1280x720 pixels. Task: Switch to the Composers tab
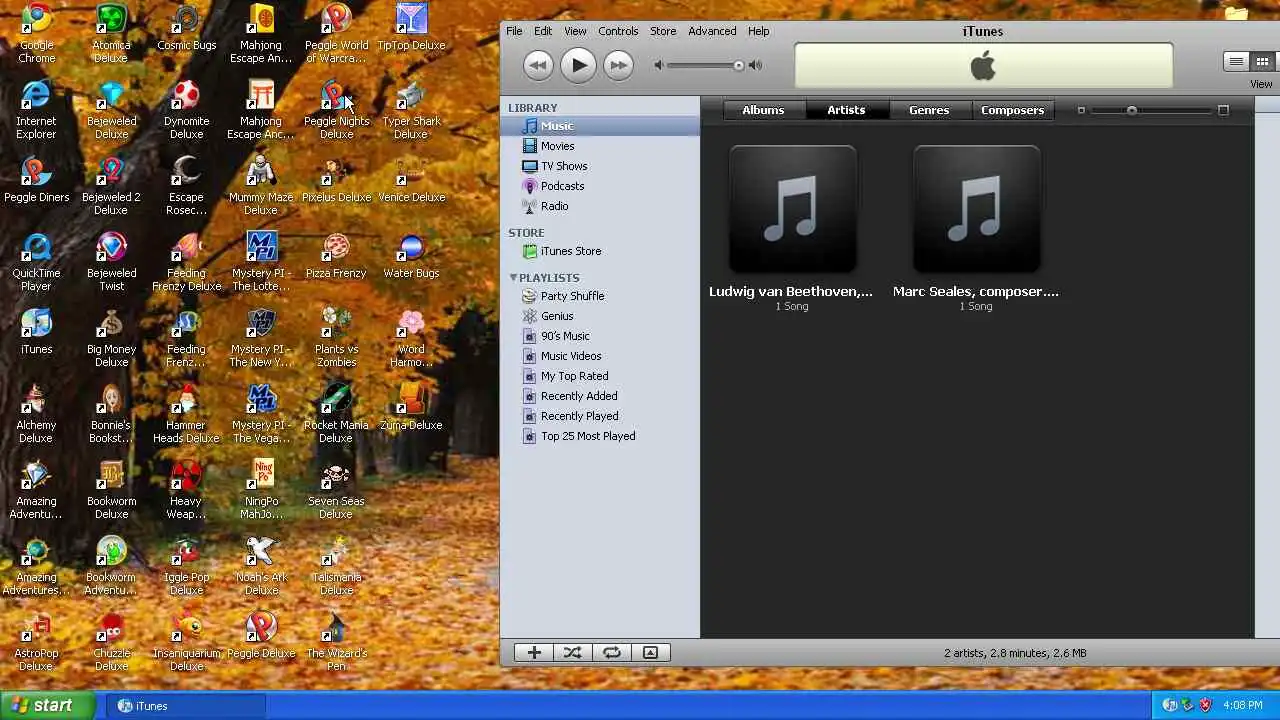1012,110
